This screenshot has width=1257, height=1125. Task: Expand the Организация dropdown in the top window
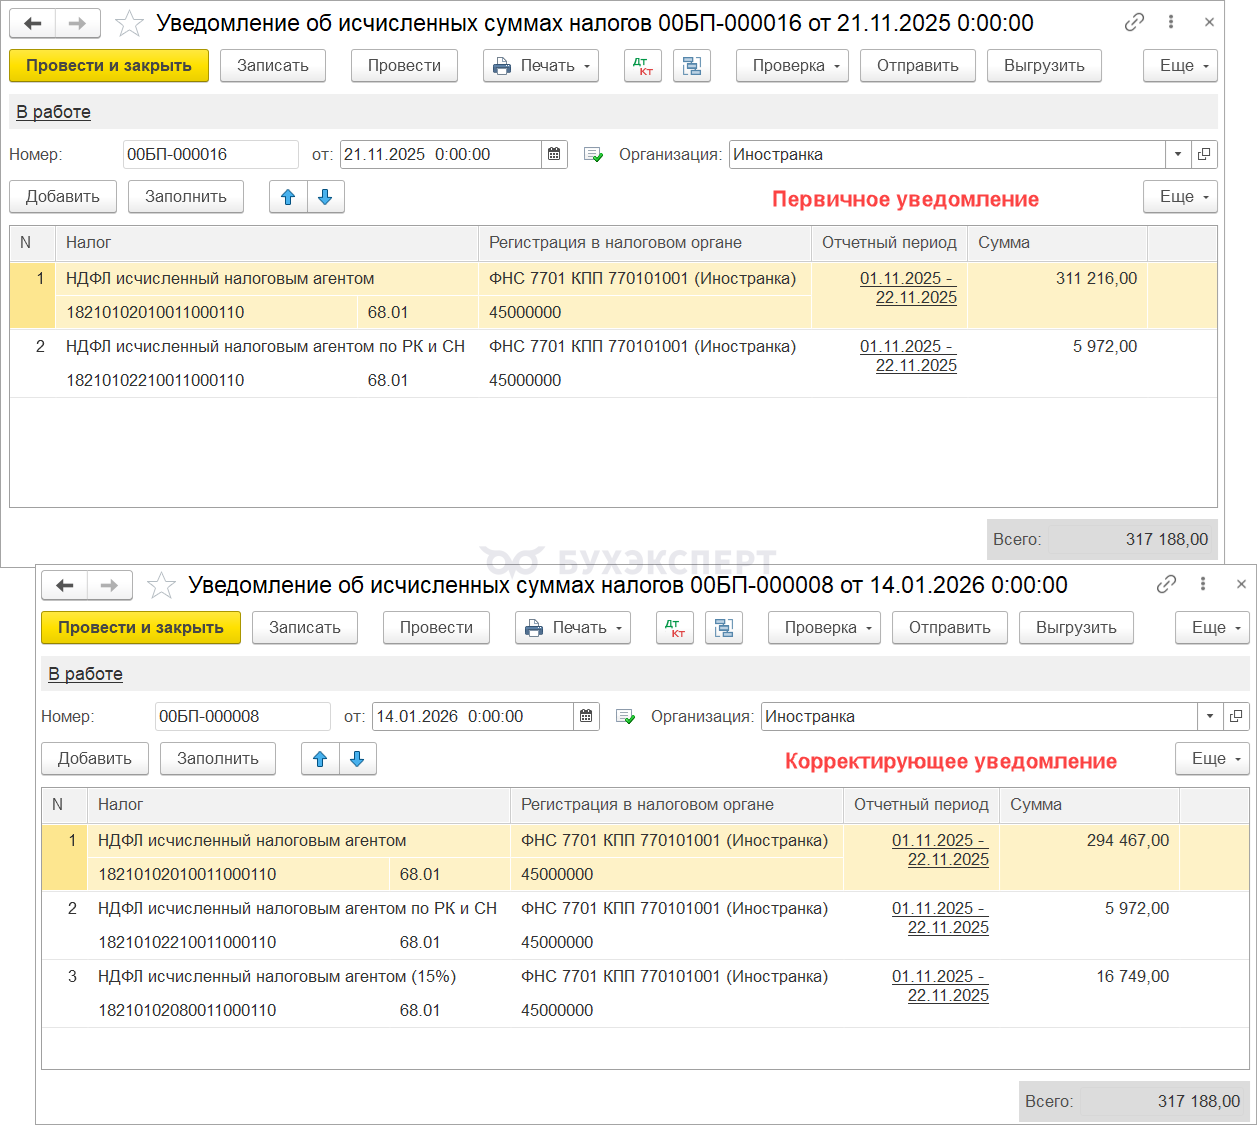pos(1178,155)
